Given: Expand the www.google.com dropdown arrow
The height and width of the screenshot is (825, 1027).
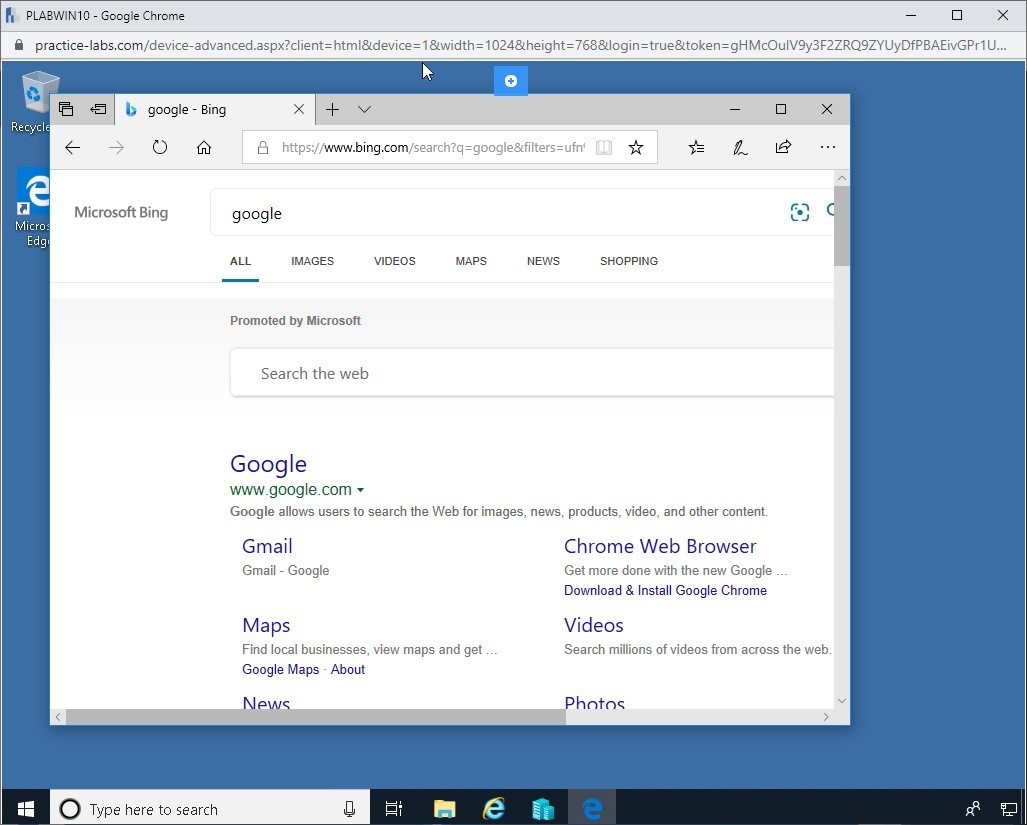Looking at the screenshot, I should tap(360, 490).
